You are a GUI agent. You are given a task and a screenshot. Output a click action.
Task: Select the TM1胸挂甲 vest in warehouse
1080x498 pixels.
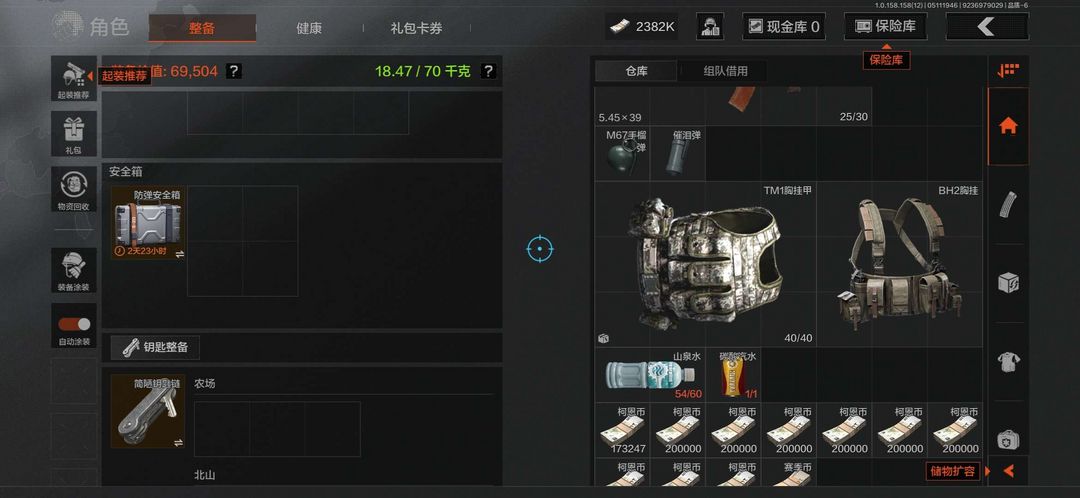(705, 264)
